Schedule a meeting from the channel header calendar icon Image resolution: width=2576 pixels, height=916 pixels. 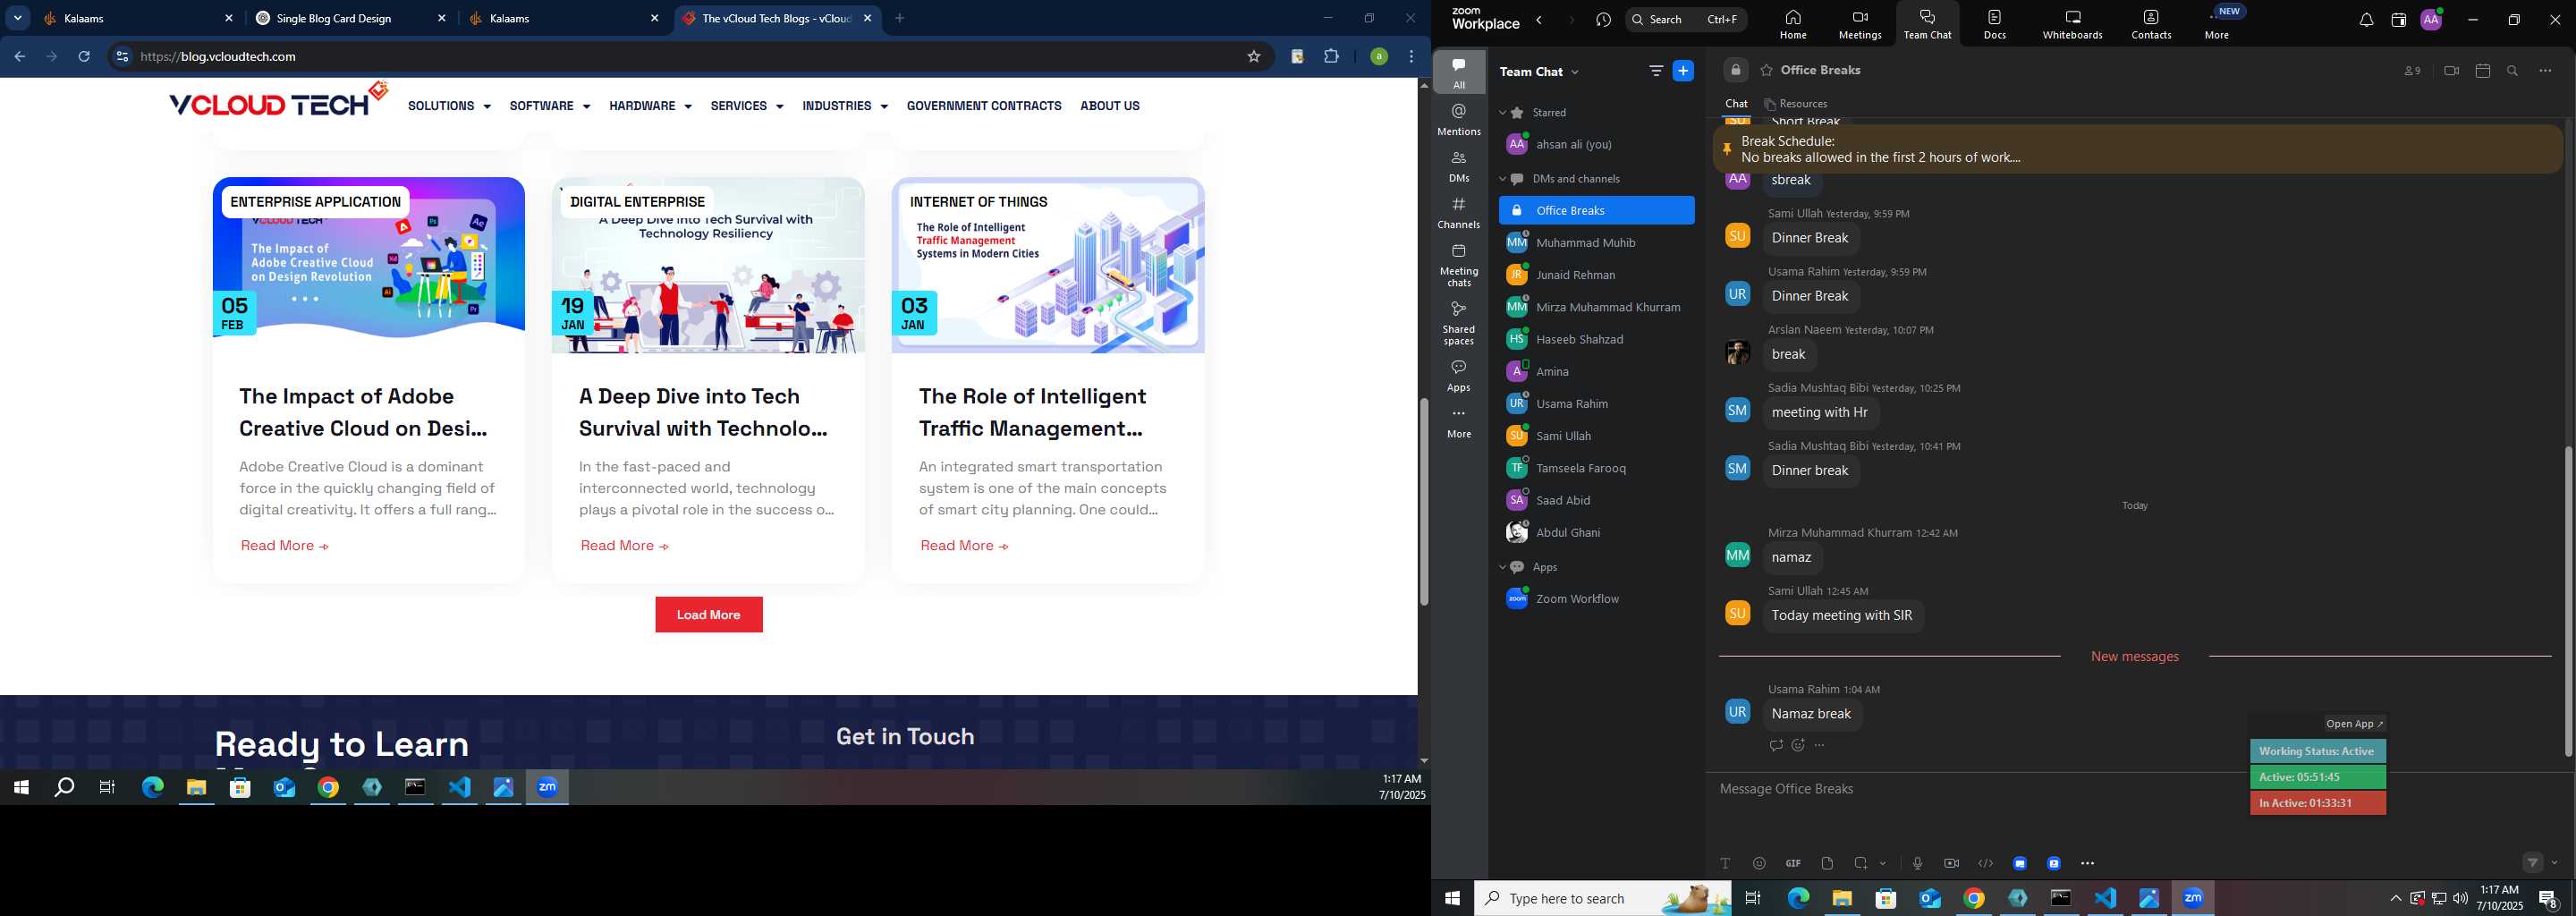[x=2482, y=71]
